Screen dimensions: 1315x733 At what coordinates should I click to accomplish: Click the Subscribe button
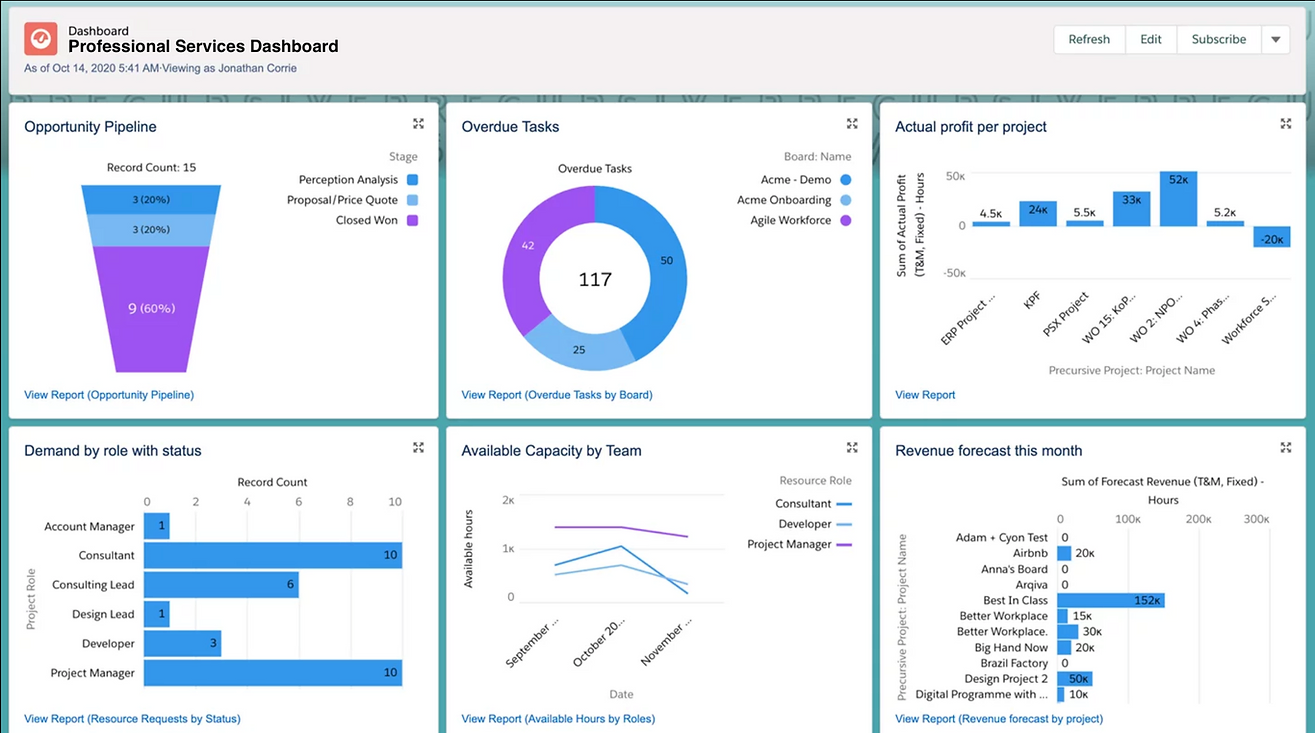click(x=1219, y=39)
